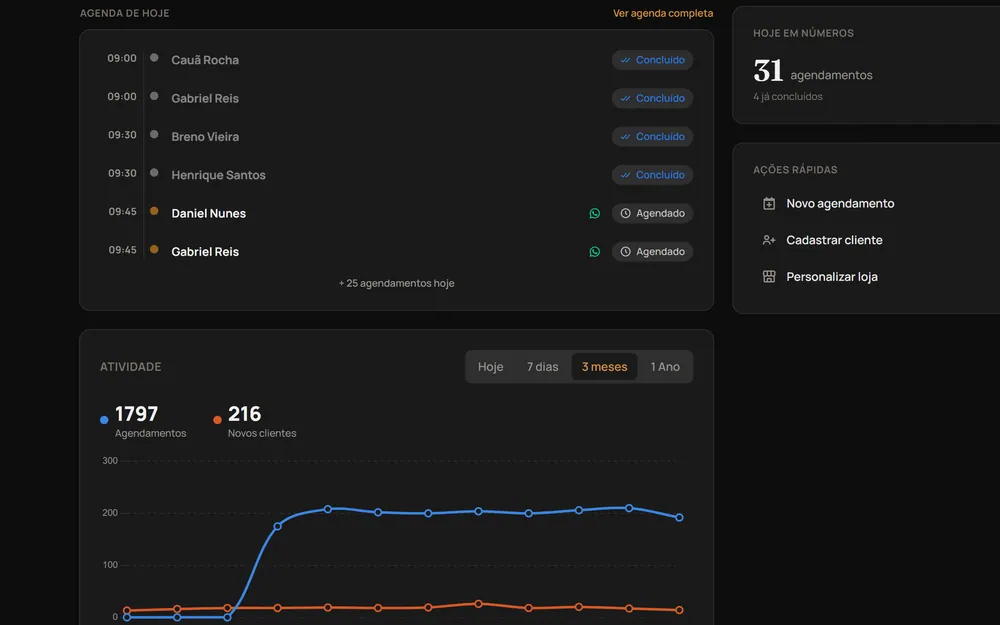Open WhatsApp for Gabriel Reis 09:45 appointment
Image resolution: width=1000 pixels, height=625 pixels.
pyautogui.click(x=594, y=252)
